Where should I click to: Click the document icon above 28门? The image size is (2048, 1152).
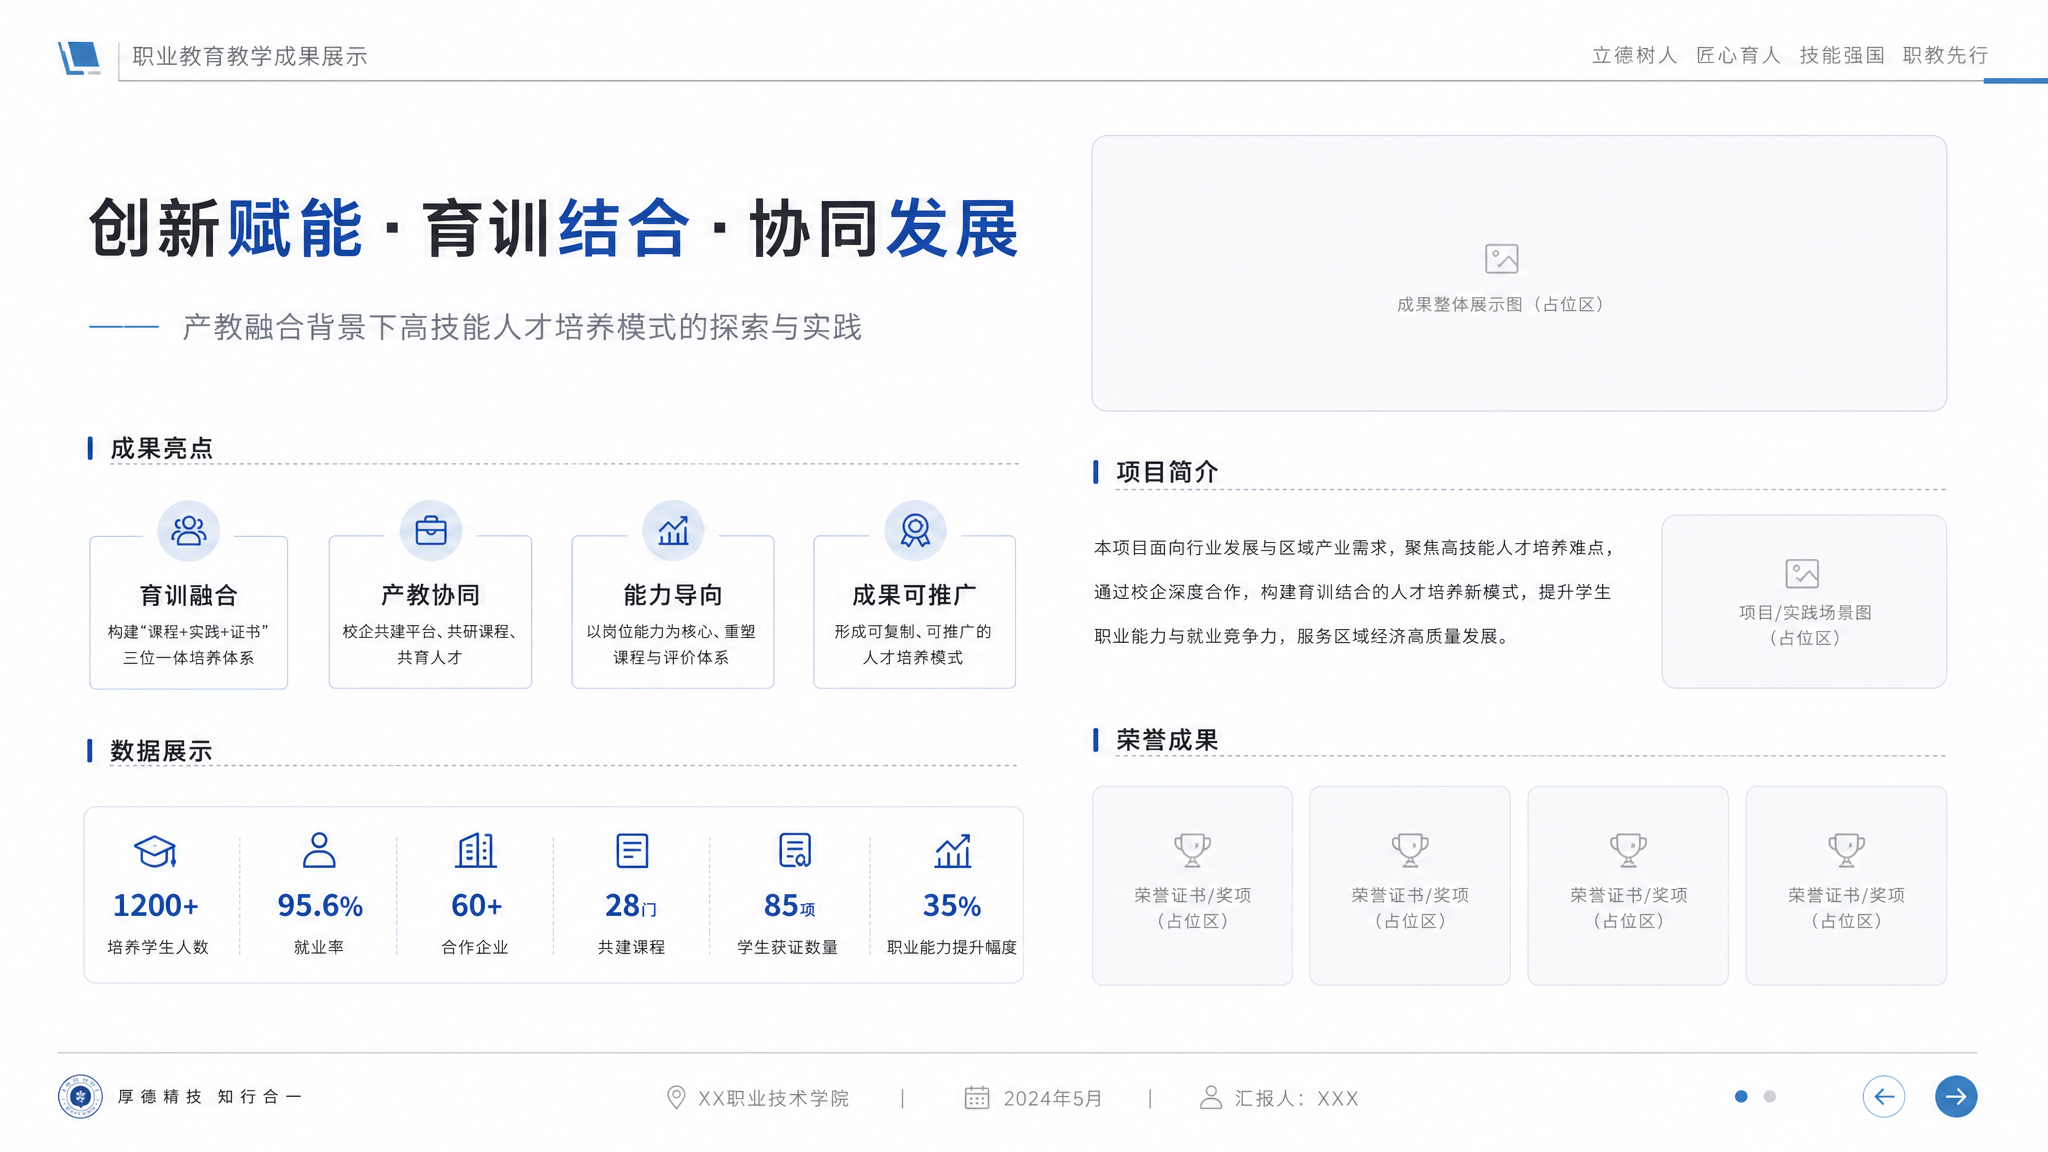(x=632, y=850)
